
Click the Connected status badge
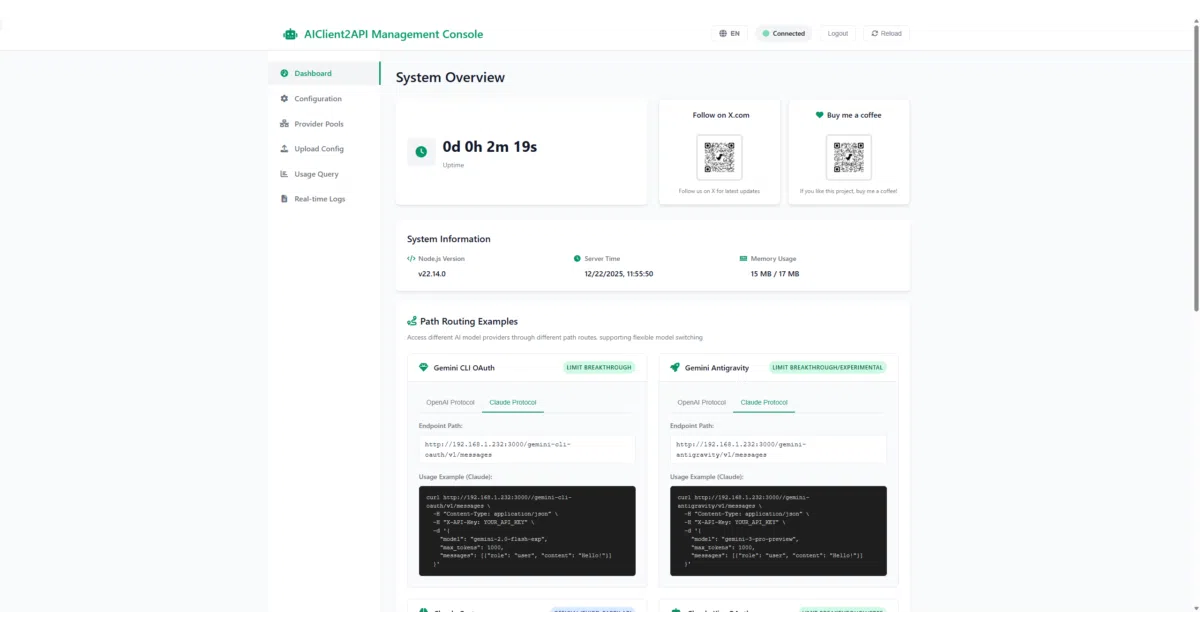click(x=783, y=34)
